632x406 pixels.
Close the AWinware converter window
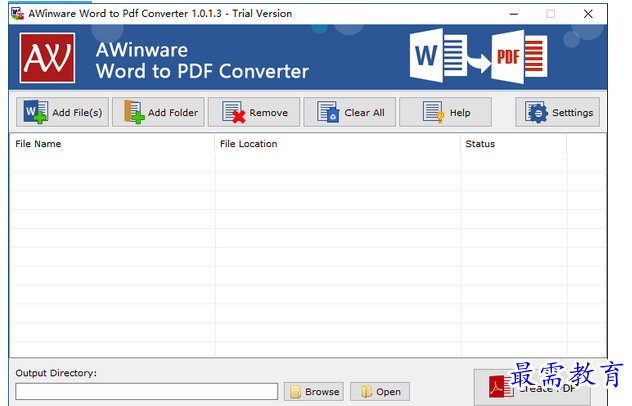(x=588, y=14)
